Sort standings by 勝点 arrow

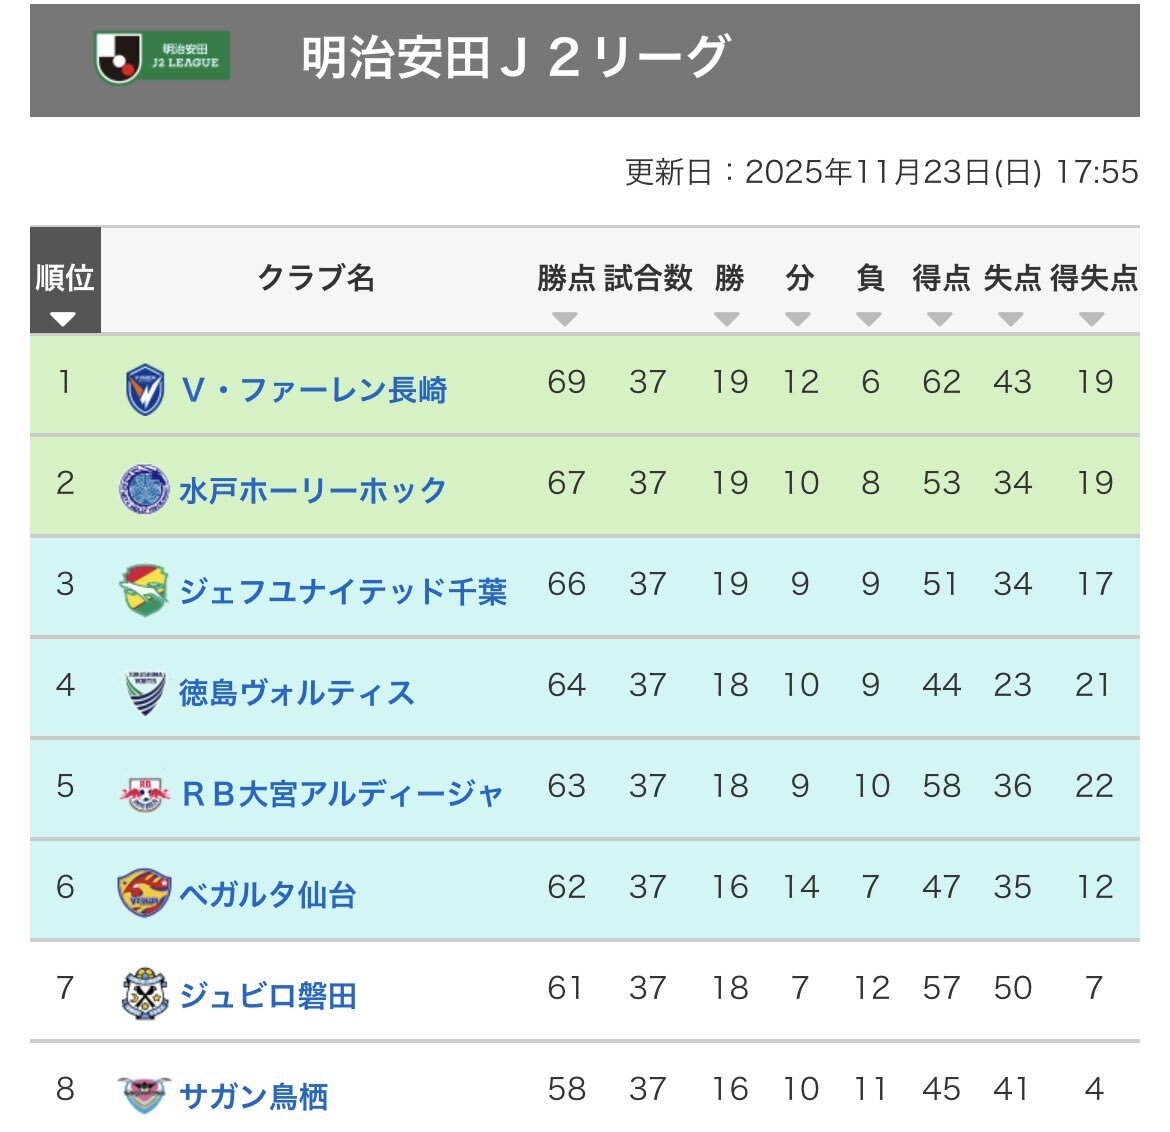(565, 319)
